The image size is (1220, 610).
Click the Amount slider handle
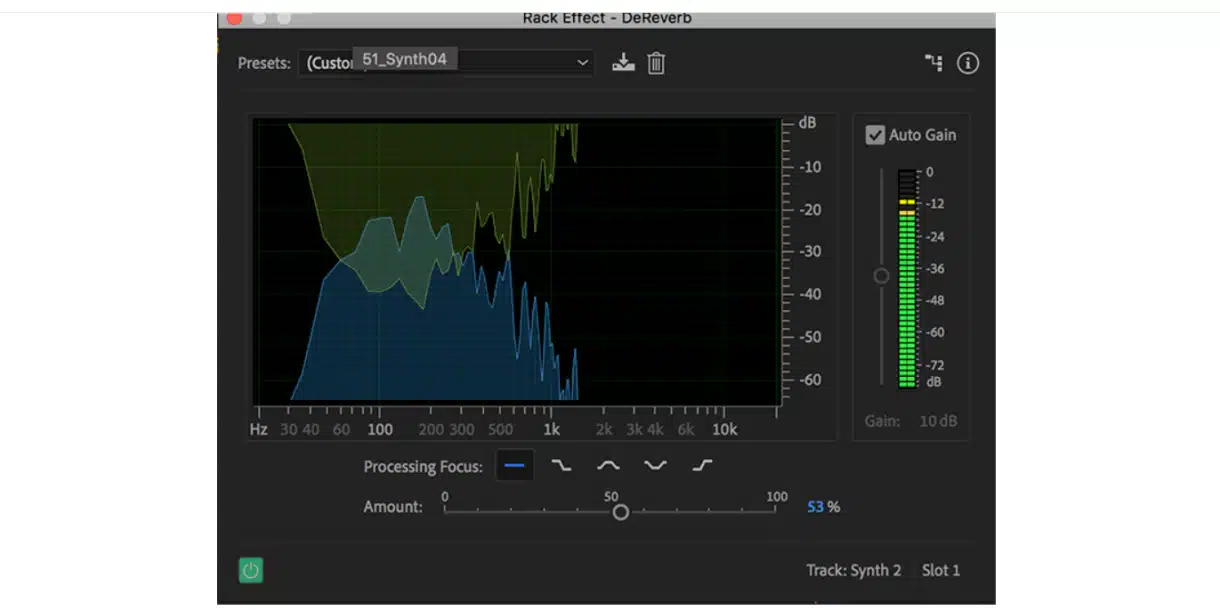[621, 512]
